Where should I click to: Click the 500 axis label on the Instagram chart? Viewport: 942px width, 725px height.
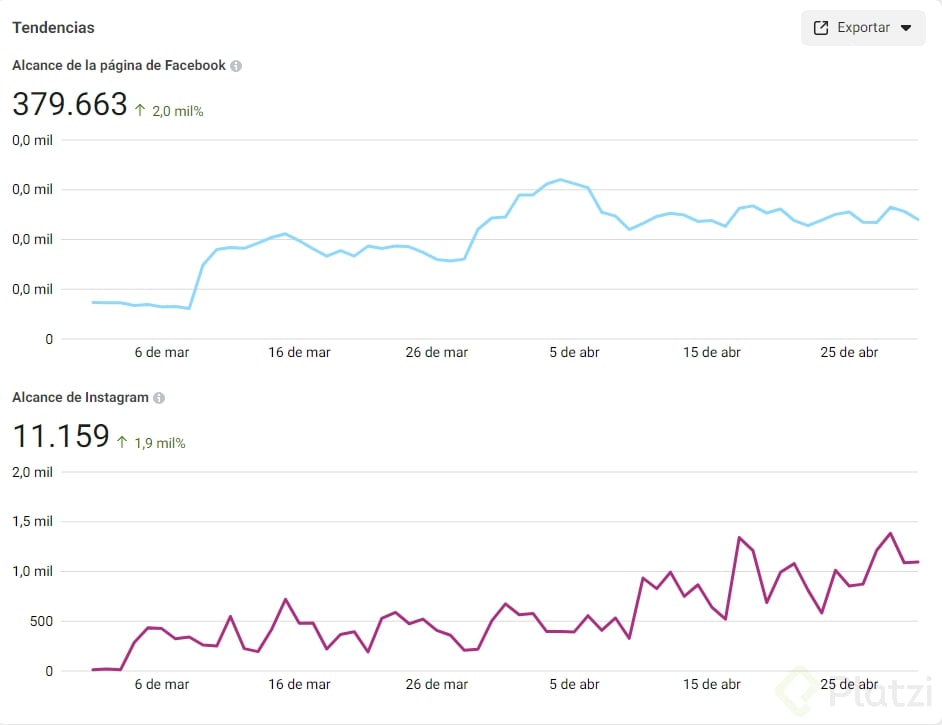(x=41, y=621)
